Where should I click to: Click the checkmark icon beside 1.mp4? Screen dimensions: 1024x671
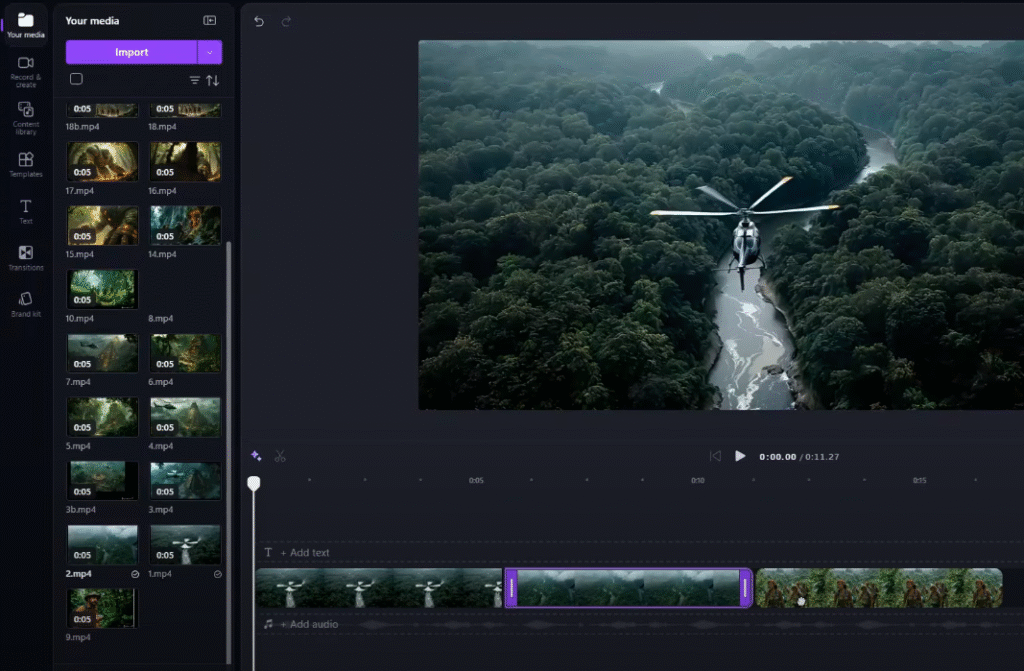click(217, 574)
